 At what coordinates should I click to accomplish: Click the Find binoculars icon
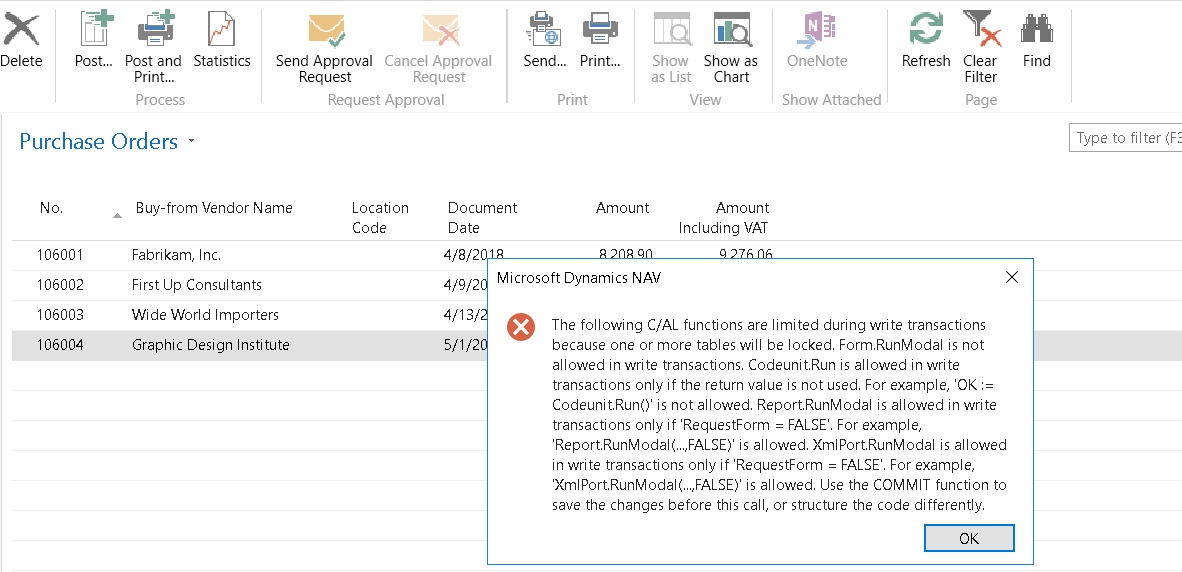click(1037, 30)
